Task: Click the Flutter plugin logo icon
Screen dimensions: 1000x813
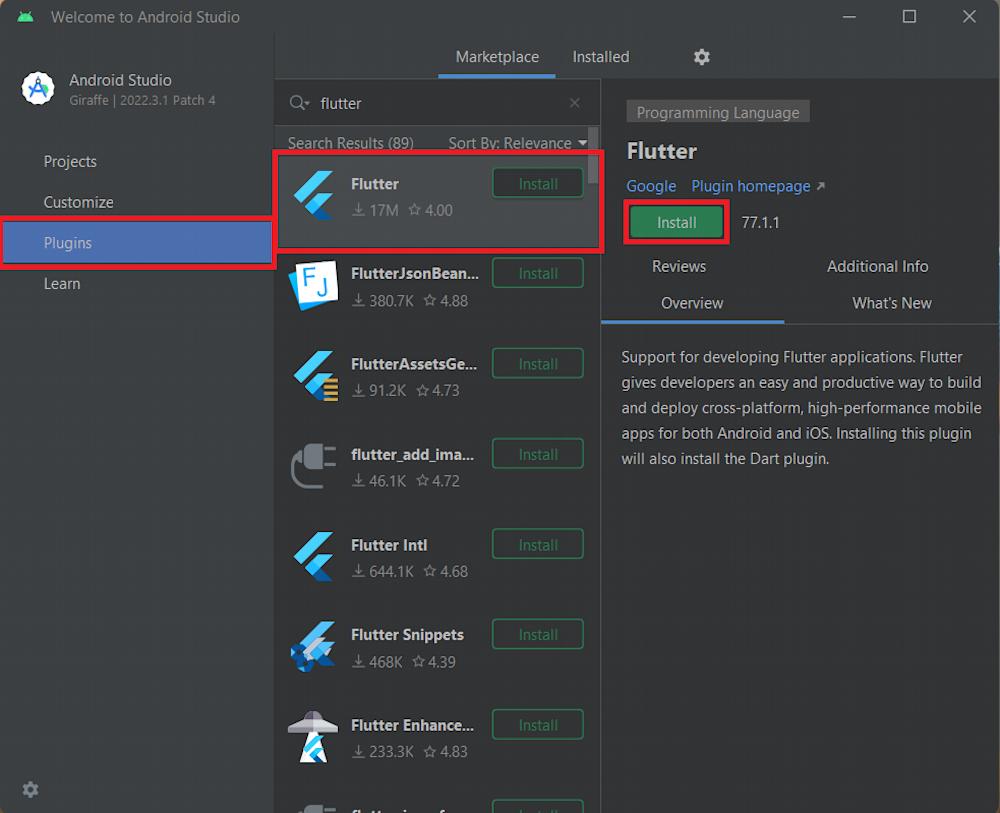Action: point(313,195)
